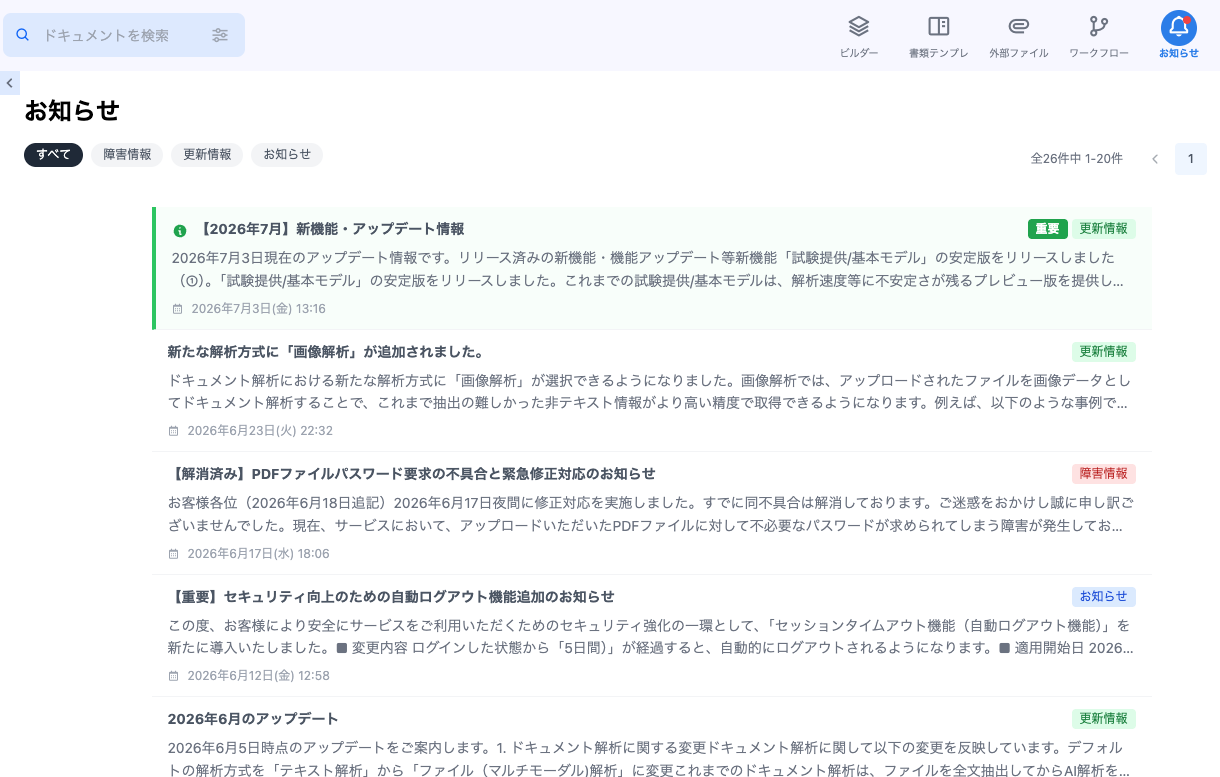Click page number 1 button
Screen dimensions: 1220x777
1191,159
